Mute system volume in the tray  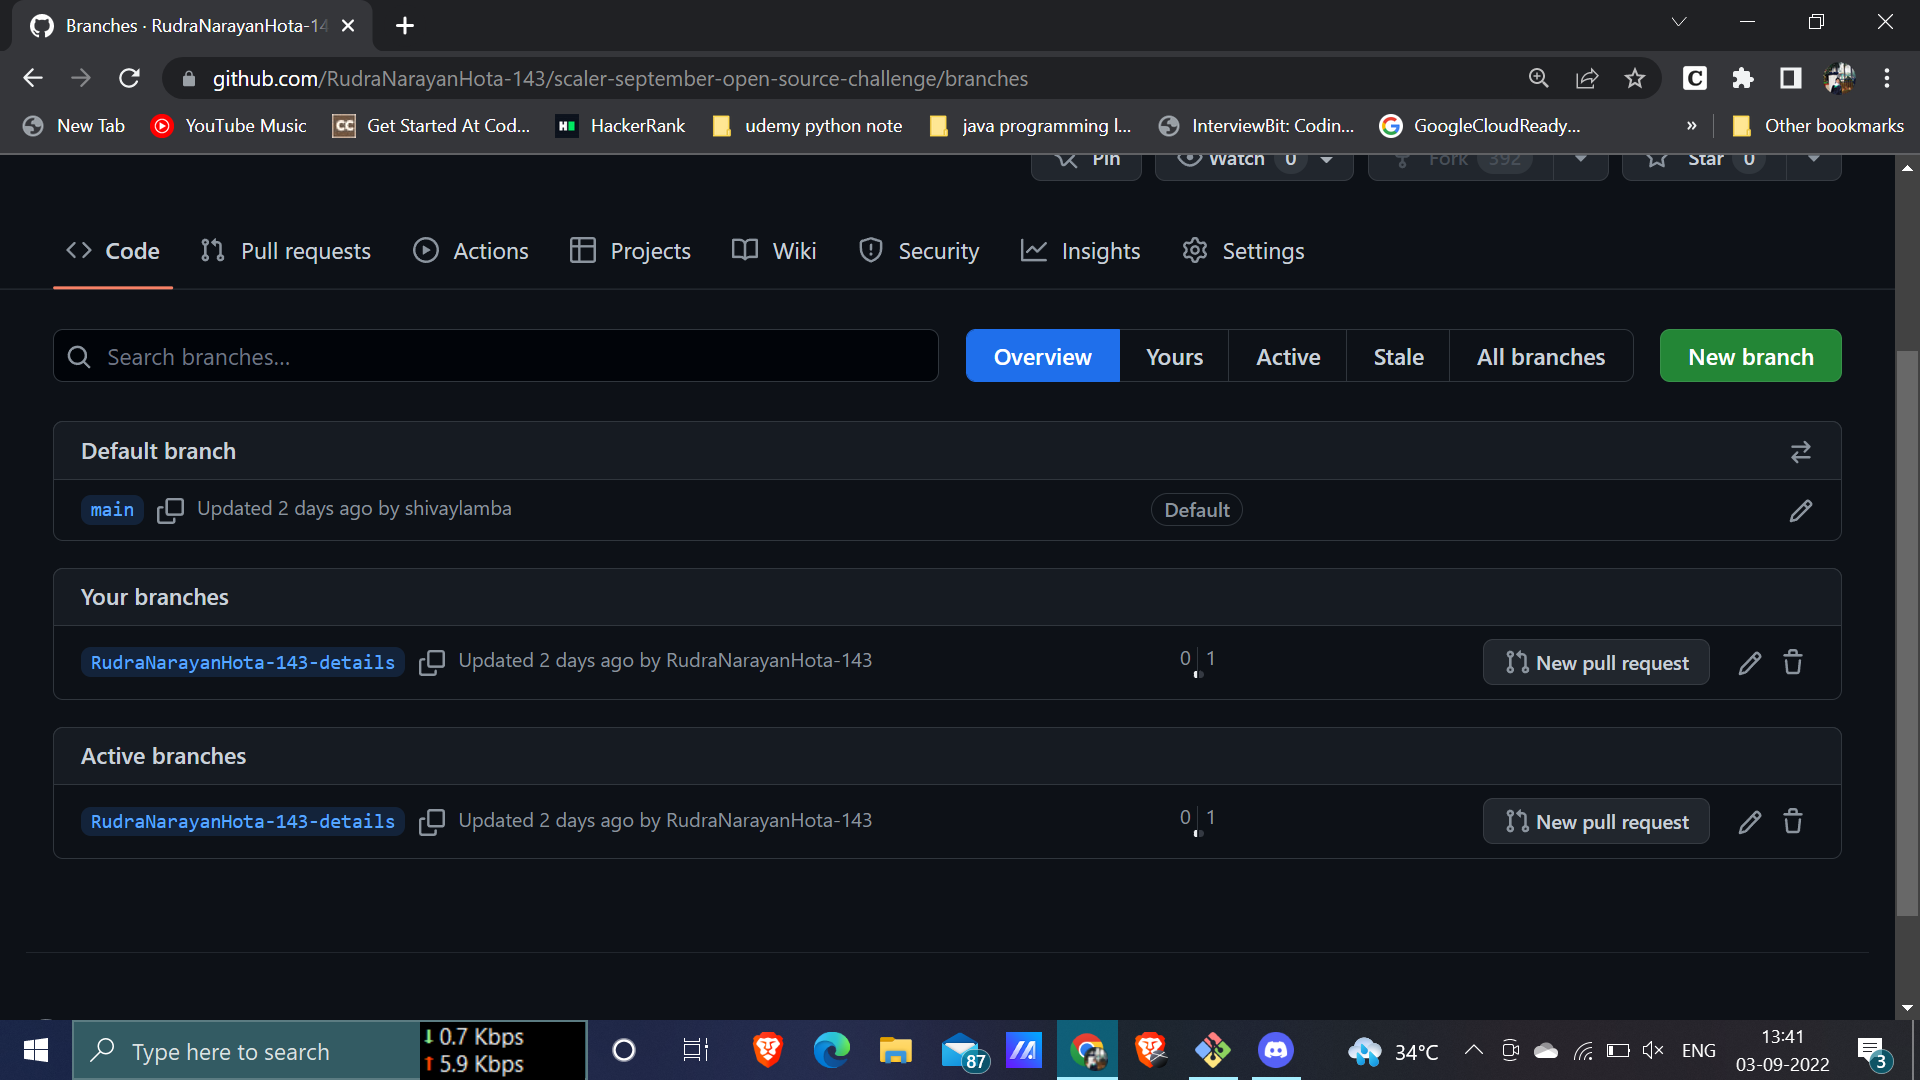[1653, 1050]
